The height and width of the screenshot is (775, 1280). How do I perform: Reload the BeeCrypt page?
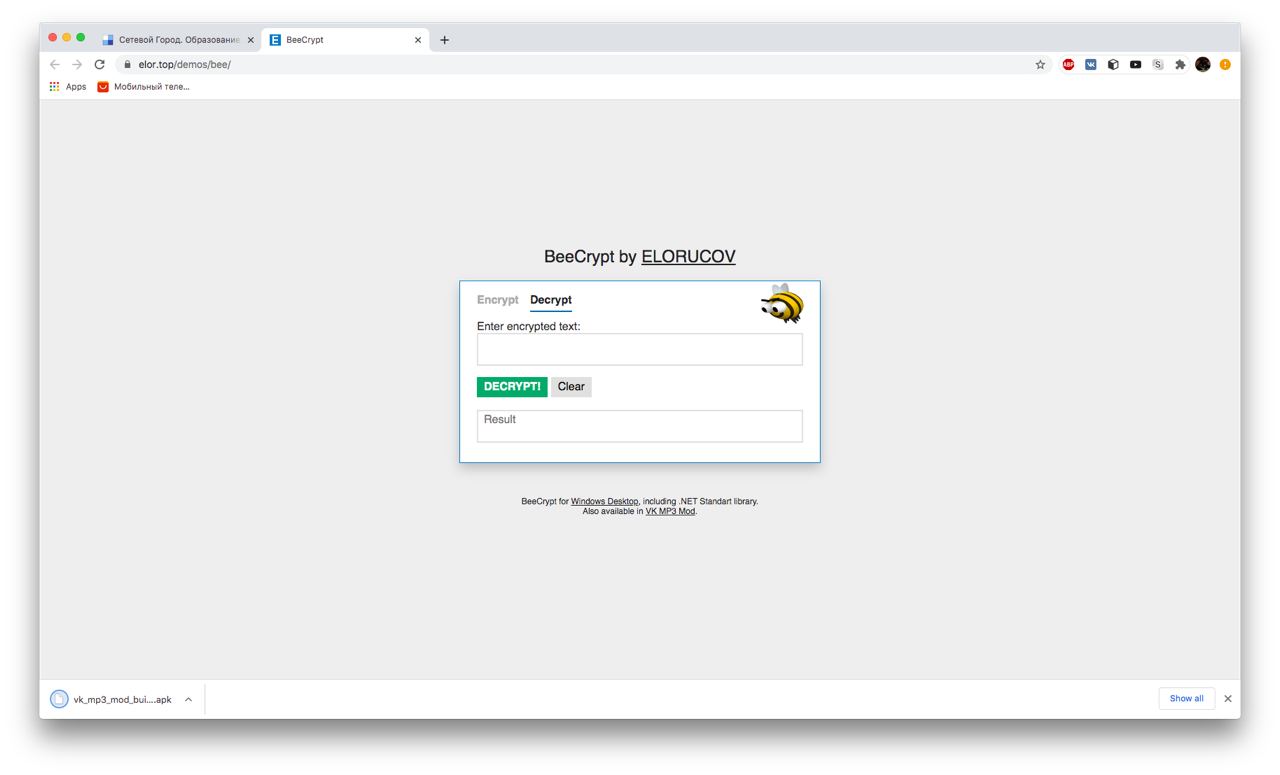[x=99, y=64]
